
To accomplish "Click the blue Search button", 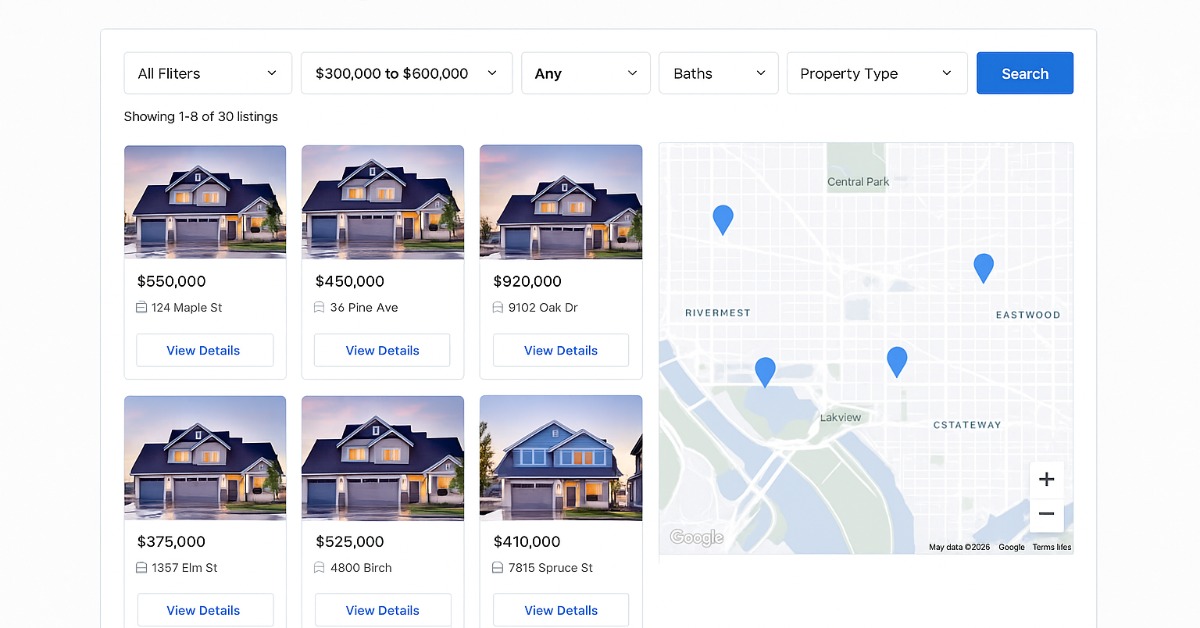I will (x=1025, y=73).
